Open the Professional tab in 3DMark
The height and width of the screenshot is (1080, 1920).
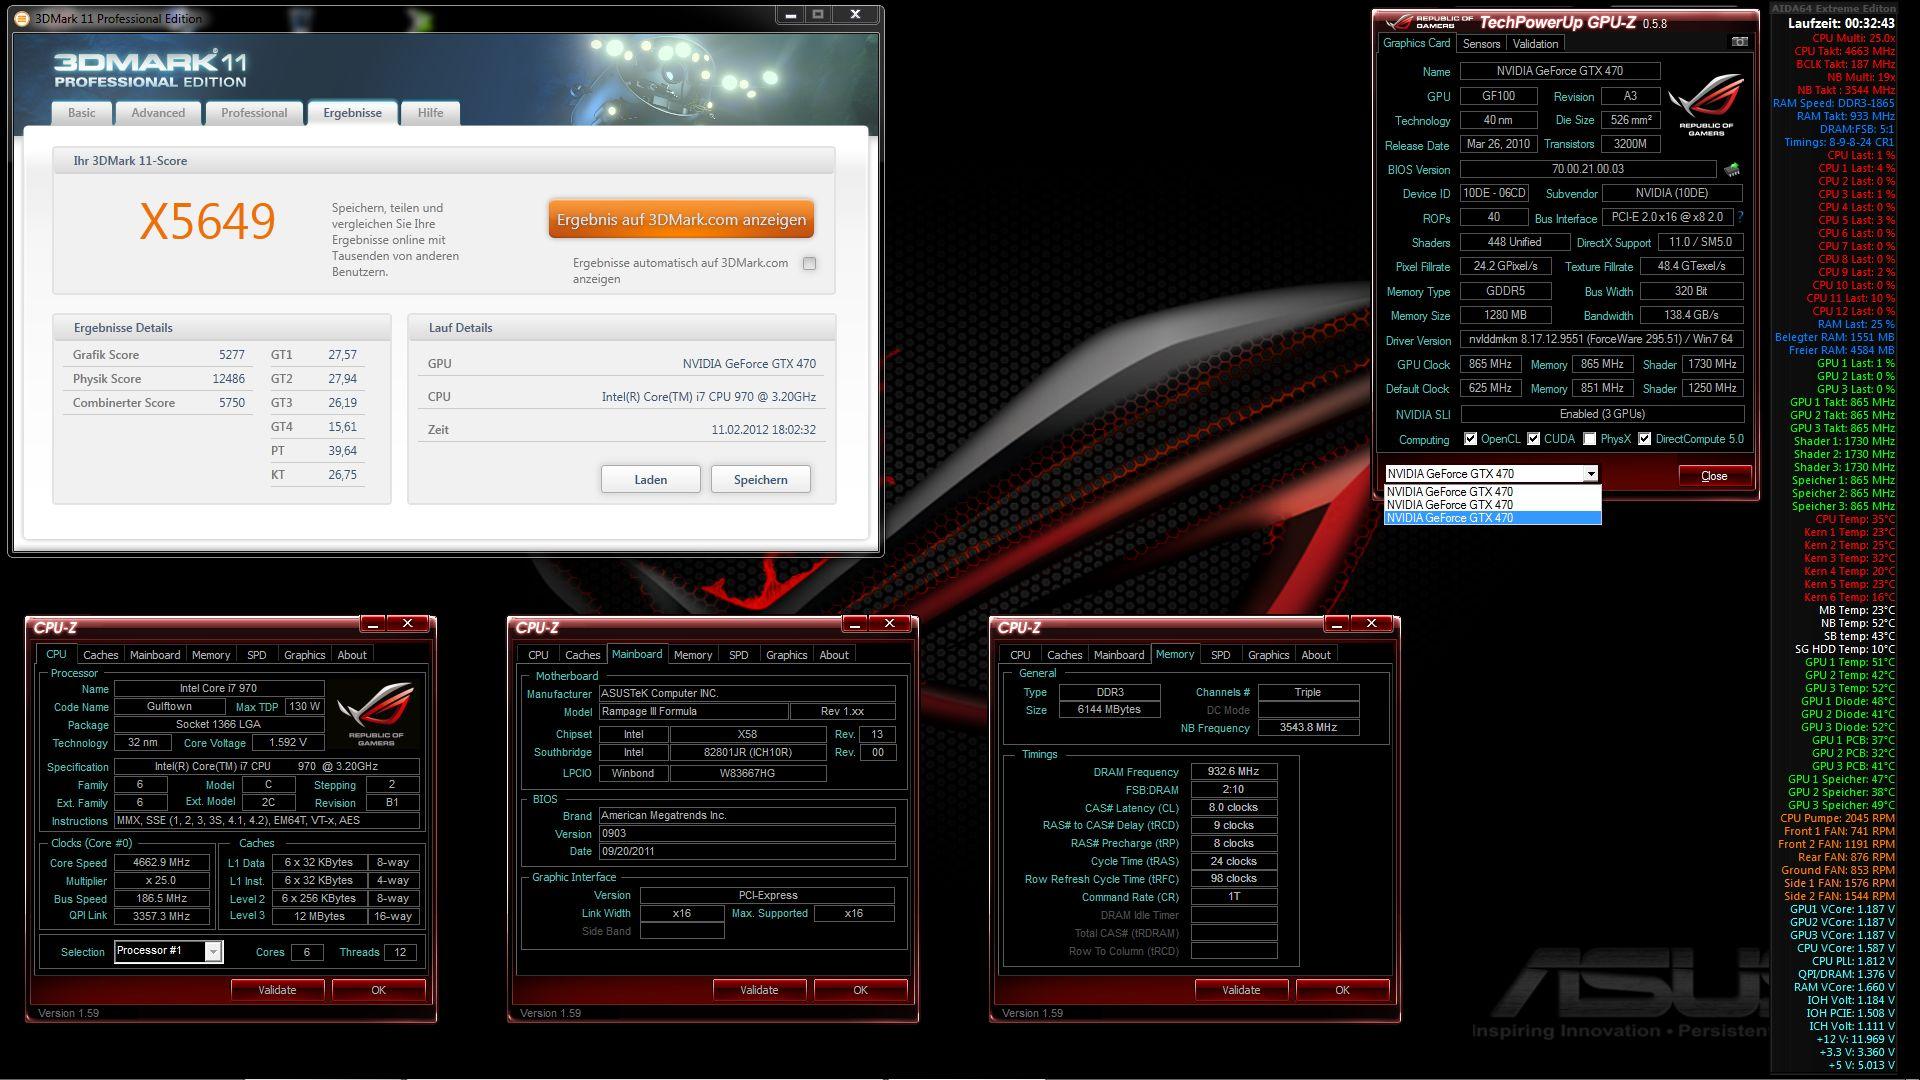254,113
